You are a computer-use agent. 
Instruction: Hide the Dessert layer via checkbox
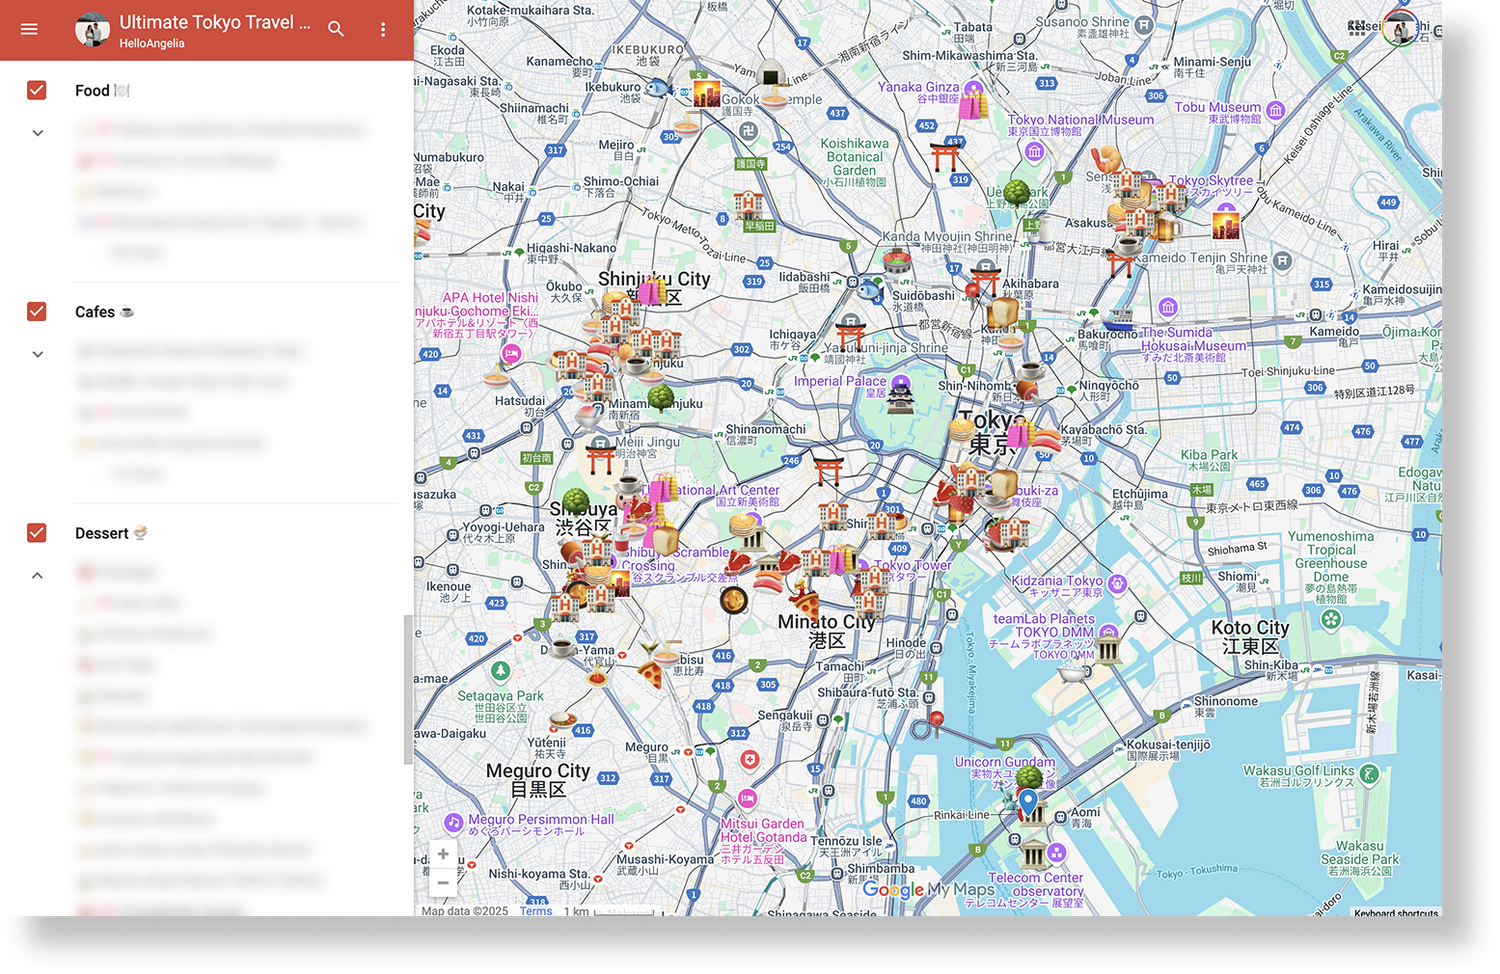click(x=37, y=533)
